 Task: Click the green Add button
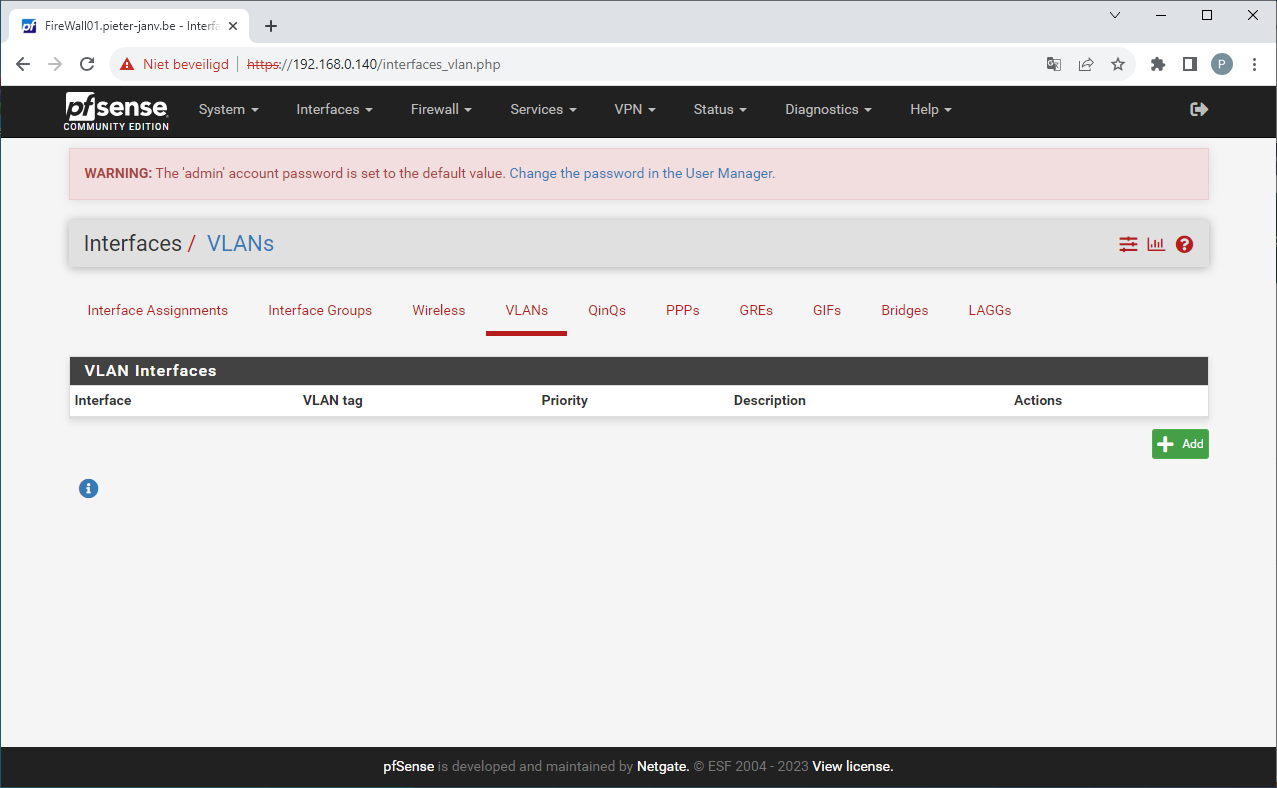coord(1180,443)
